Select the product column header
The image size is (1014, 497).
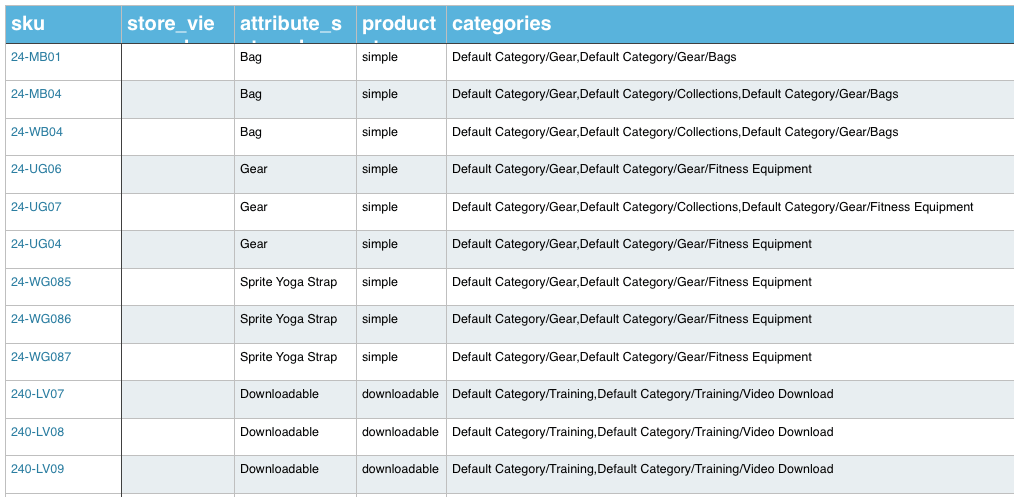coord(399,23)
